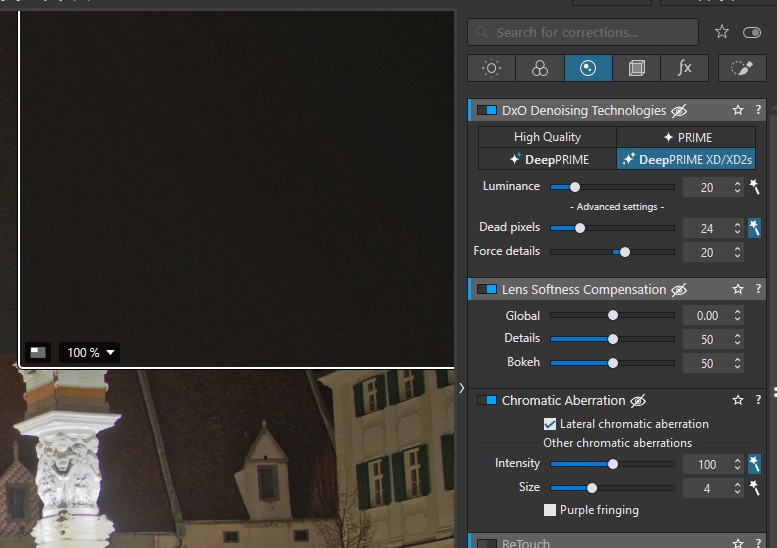This screenshot has height=548, width=777.
Task: Open help for Lens Softness Compensation
Action: coord(758,289)
